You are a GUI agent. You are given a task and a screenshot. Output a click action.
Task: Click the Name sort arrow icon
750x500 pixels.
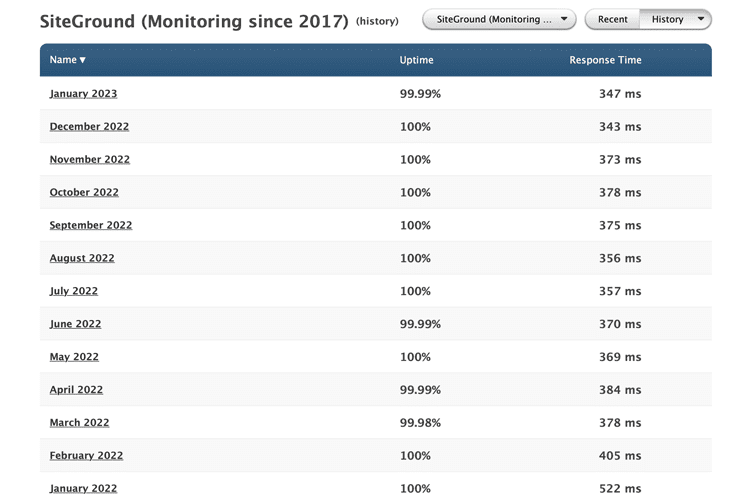82,60
